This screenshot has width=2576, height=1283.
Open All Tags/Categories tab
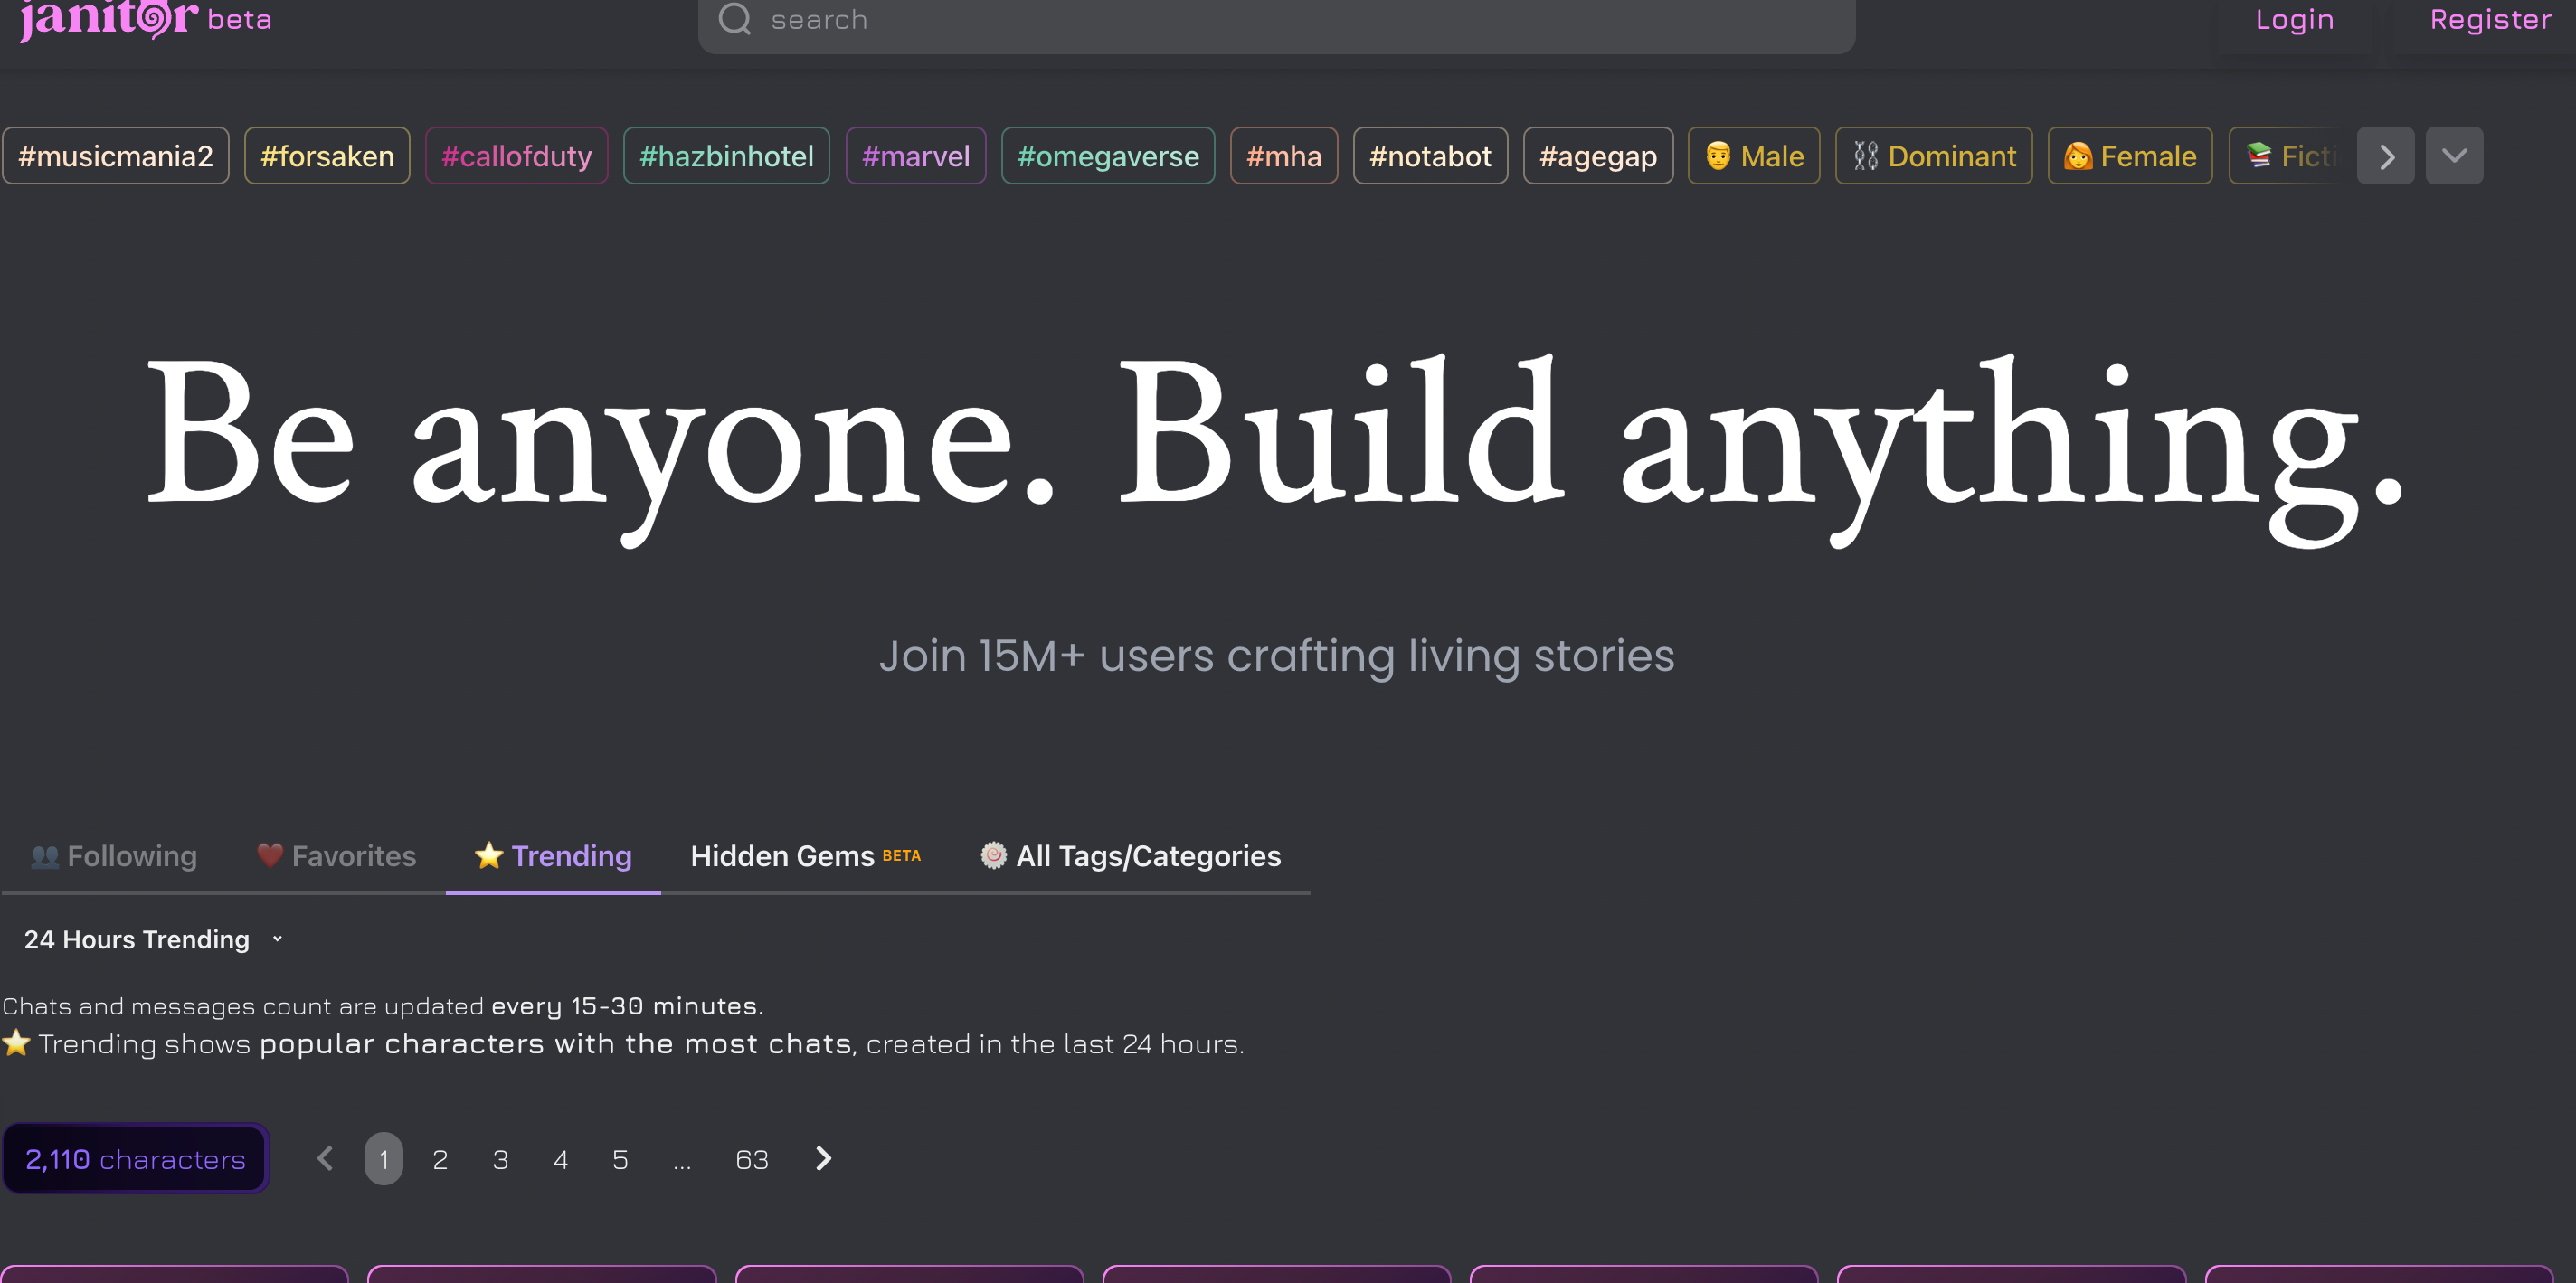click(1130, 856)
